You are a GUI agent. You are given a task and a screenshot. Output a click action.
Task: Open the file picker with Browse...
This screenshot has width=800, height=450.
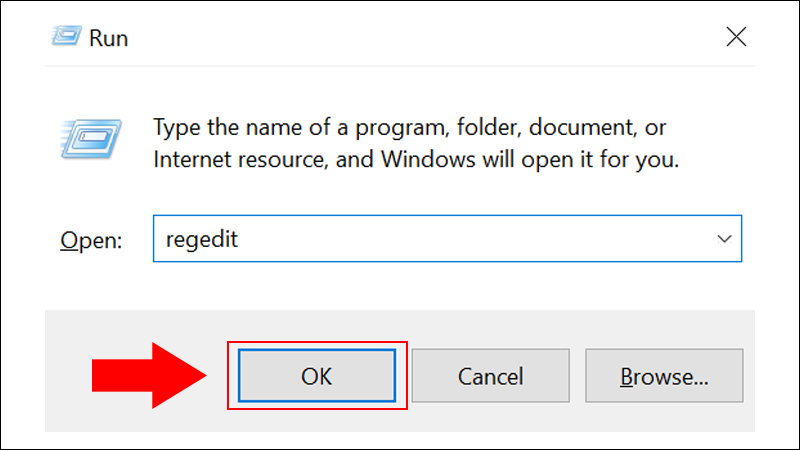664,376
